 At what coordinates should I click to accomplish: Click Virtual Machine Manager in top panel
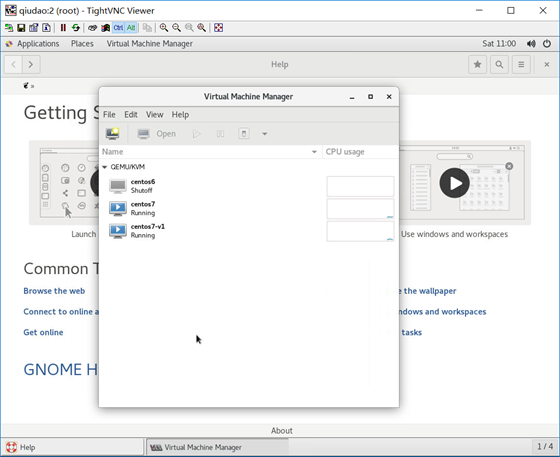click(x=150, y=44)
